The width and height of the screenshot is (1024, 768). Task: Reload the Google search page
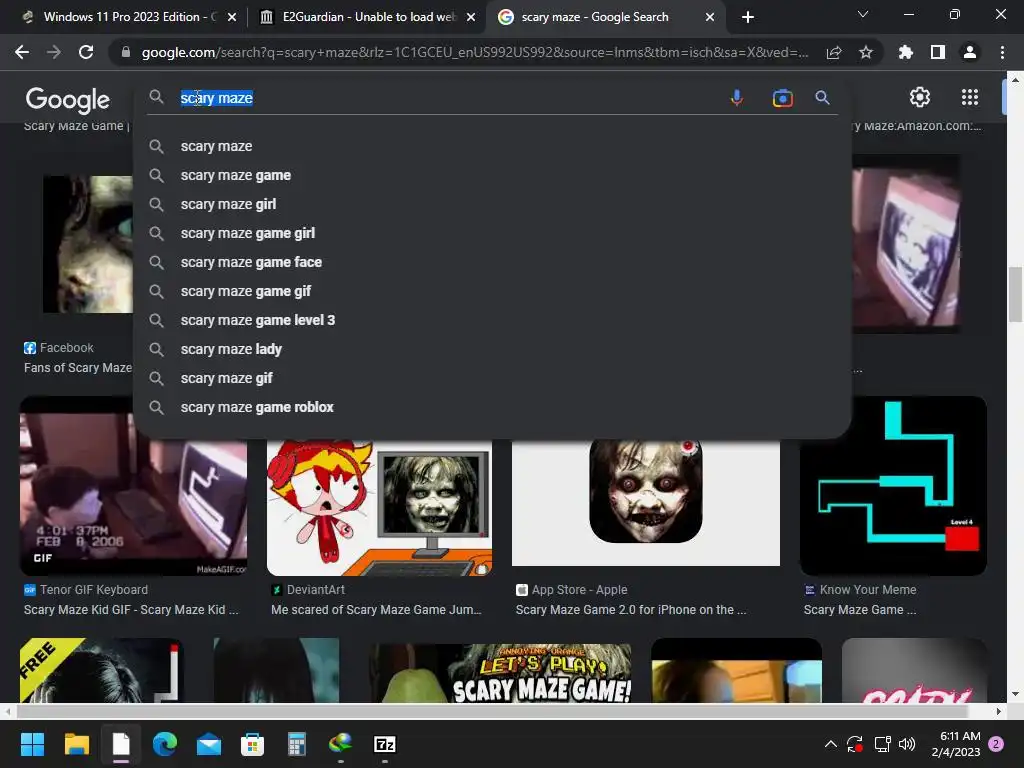tap(86, 52)
